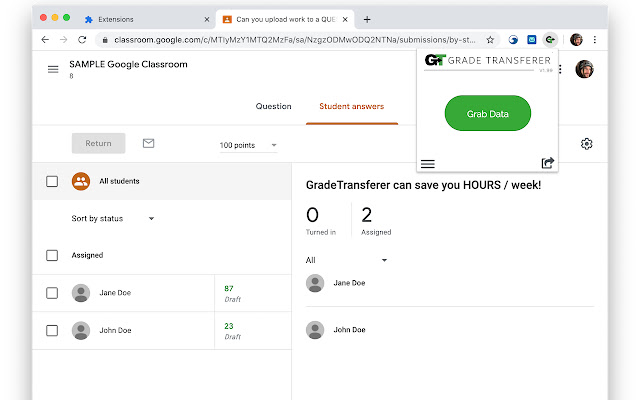Open the settings gear icon
Image resolution: width=640 pixels, height=400 pixels.
(x=587, y=144)
